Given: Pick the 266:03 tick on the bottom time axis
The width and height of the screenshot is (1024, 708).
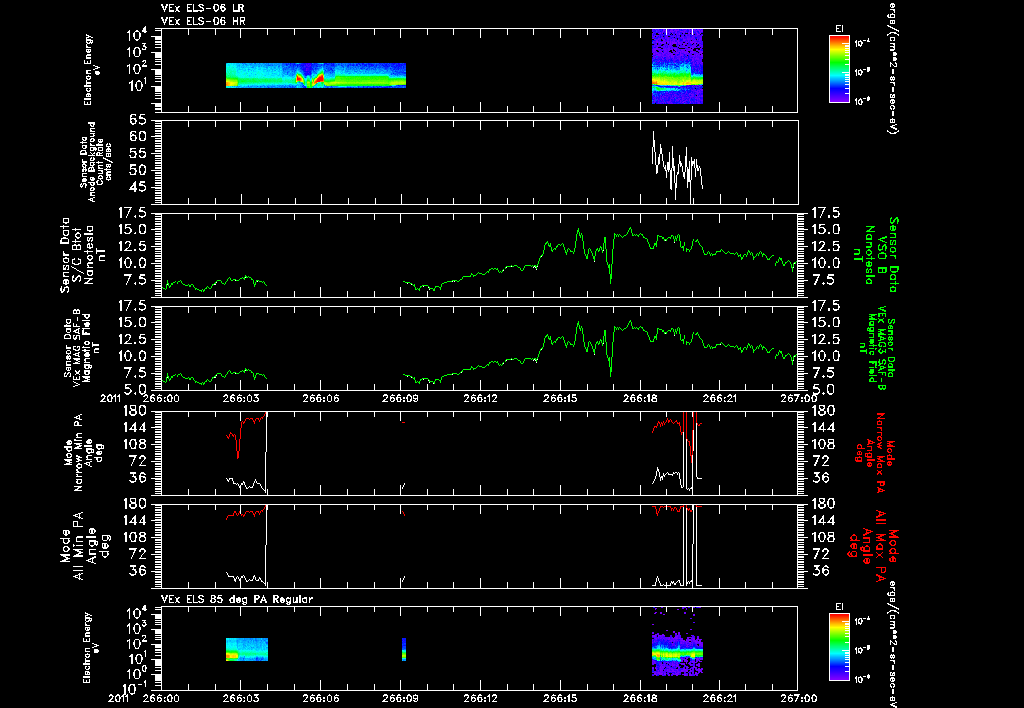Looking at the screenshot, I should click(241, 698).
